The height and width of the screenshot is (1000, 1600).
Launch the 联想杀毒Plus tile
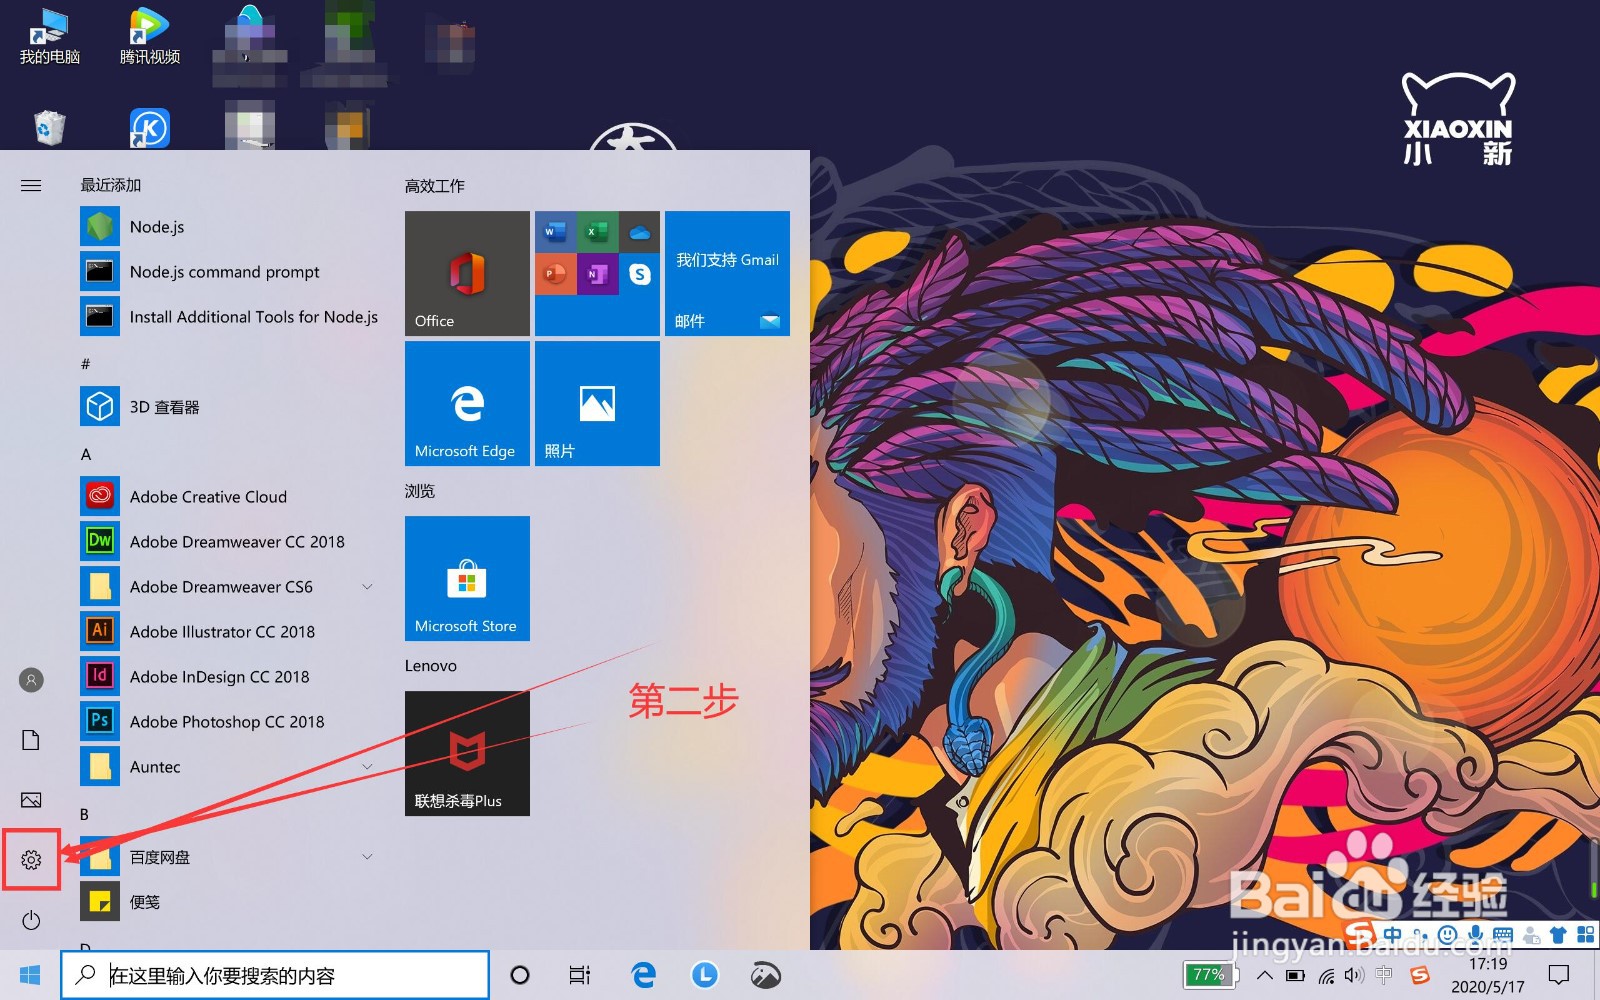[467, 753]
